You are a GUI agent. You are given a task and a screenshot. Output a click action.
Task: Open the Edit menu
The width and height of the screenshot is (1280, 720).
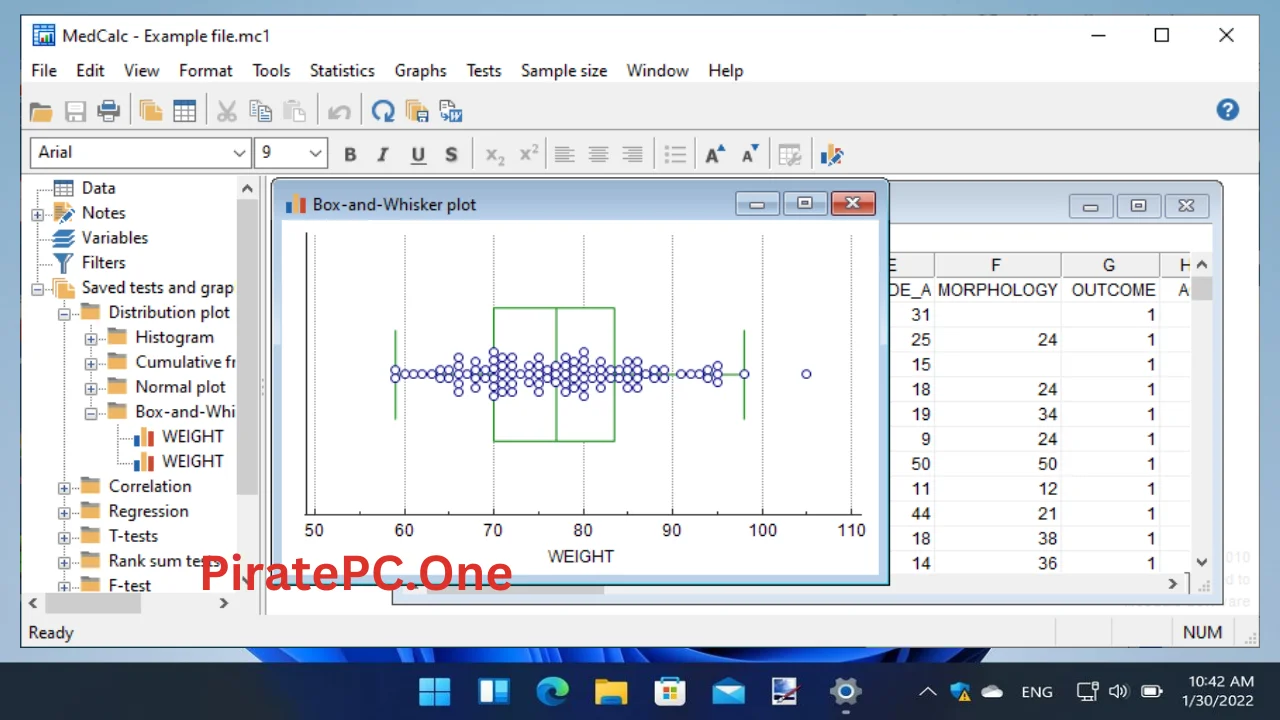click(90, 70)
